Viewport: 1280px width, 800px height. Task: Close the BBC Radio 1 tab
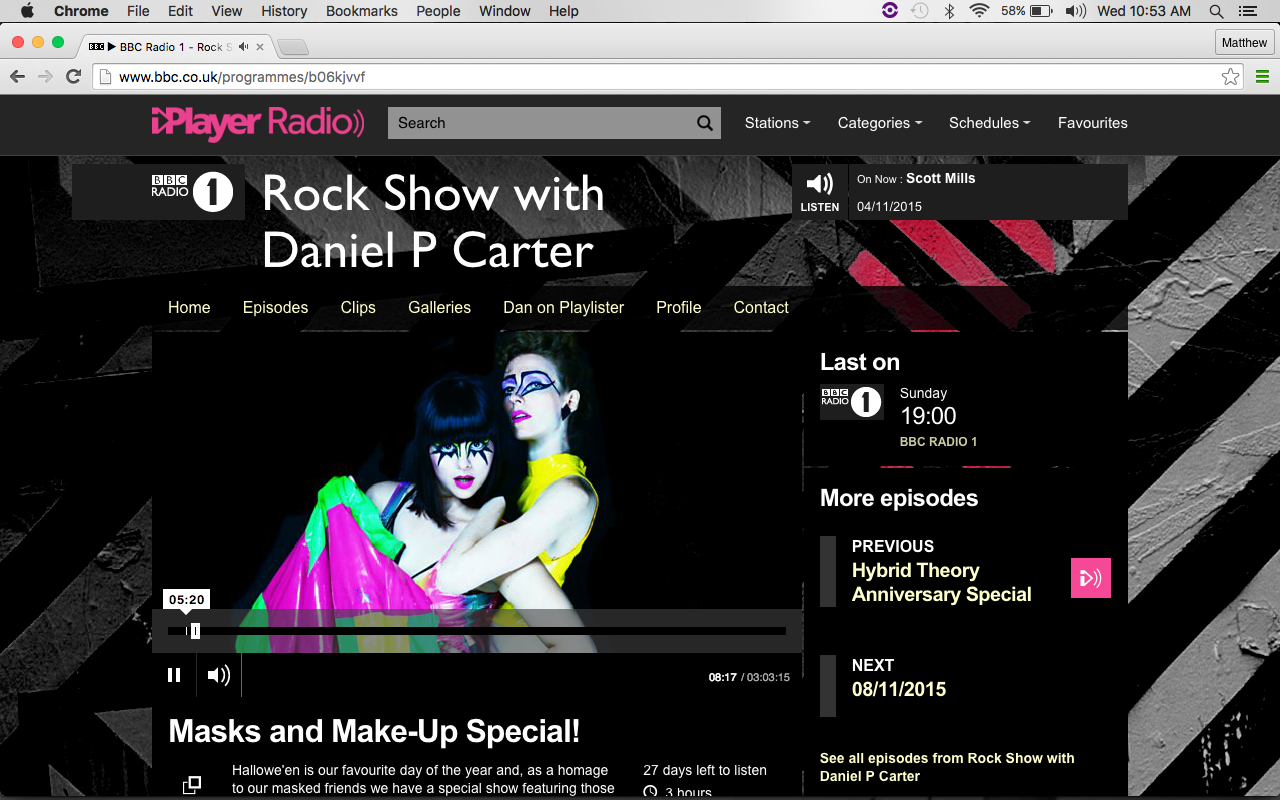(x=260, y=47)
